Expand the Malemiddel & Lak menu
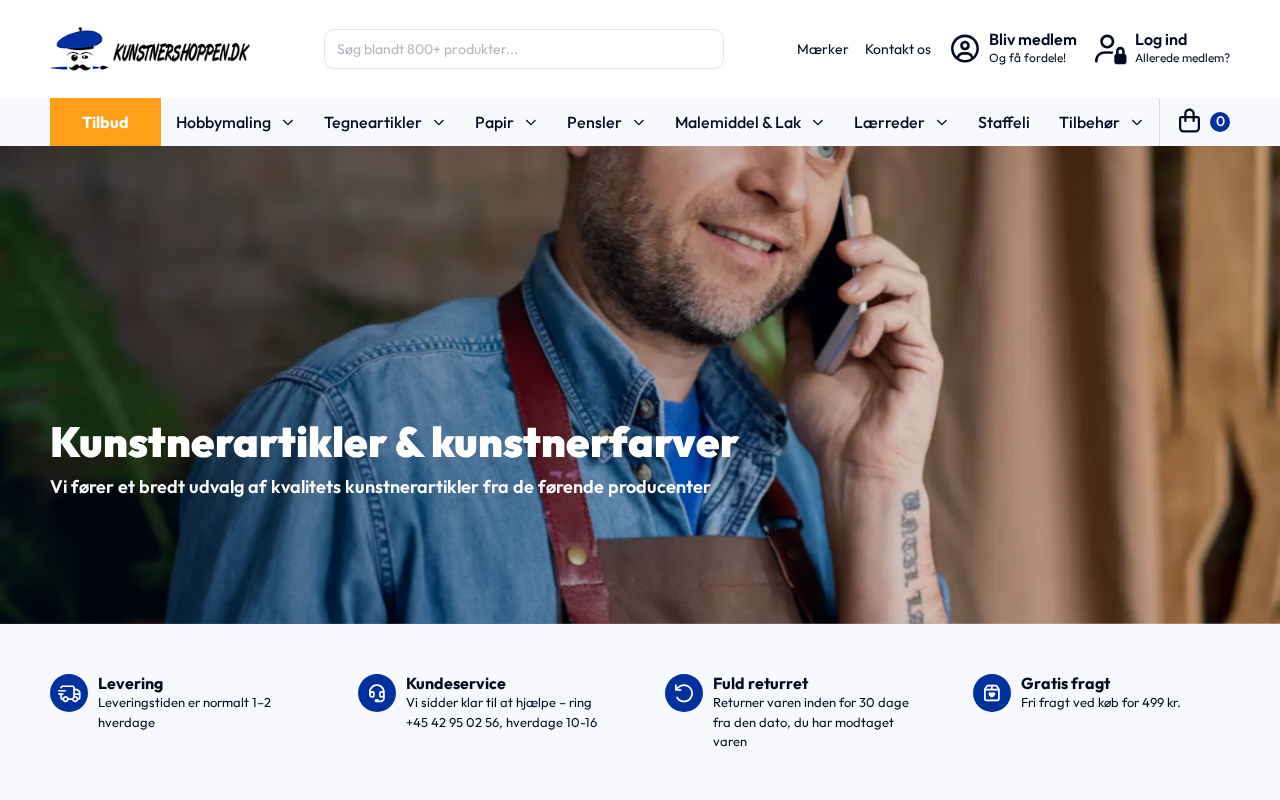Image resolution: width=1280 pixels, height=800 pixels. (750, 122)
